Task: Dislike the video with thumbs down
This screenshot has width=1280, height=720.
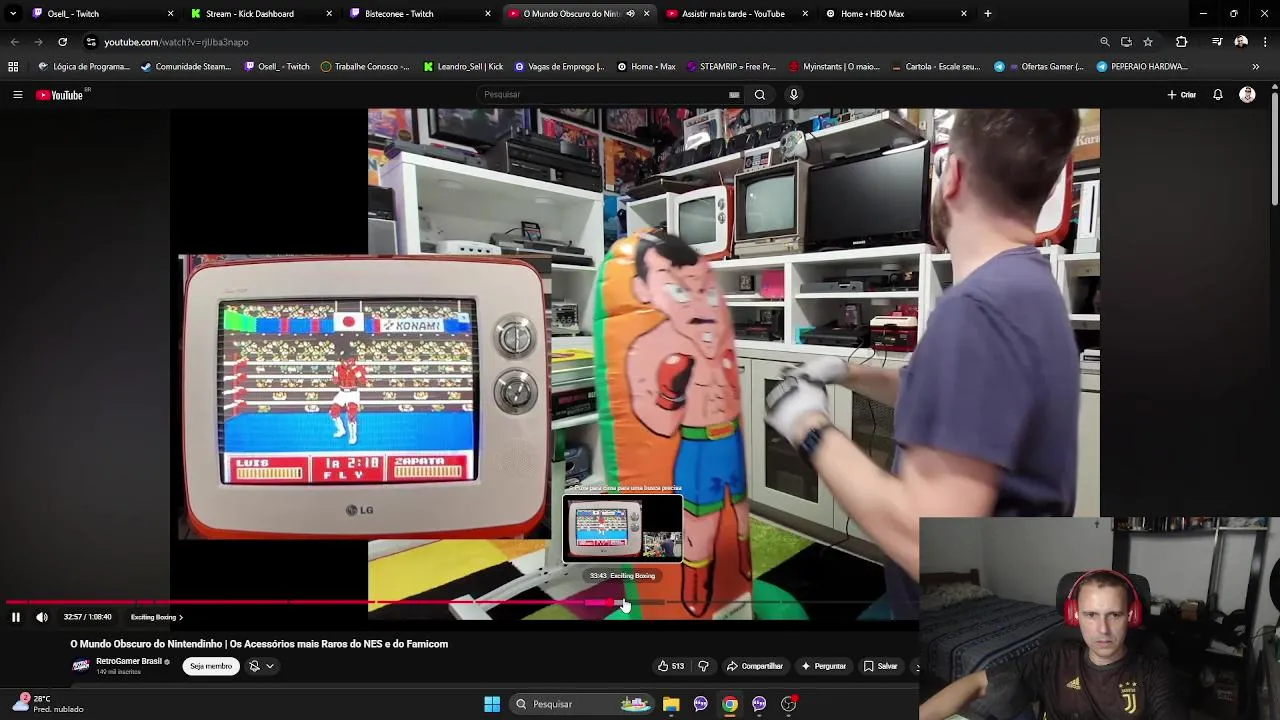Action: tap(703, 666)
